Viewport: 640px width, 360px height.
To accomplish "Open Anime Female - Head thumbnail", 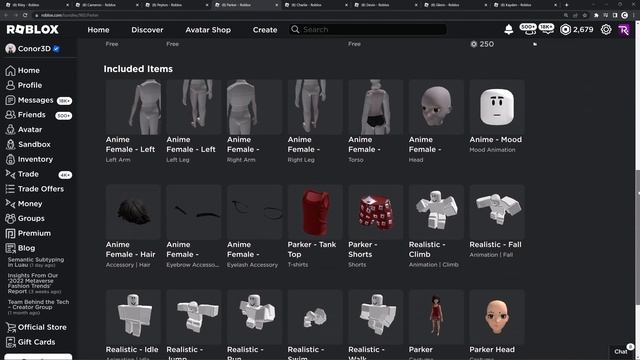I will [x=436, y=107].
